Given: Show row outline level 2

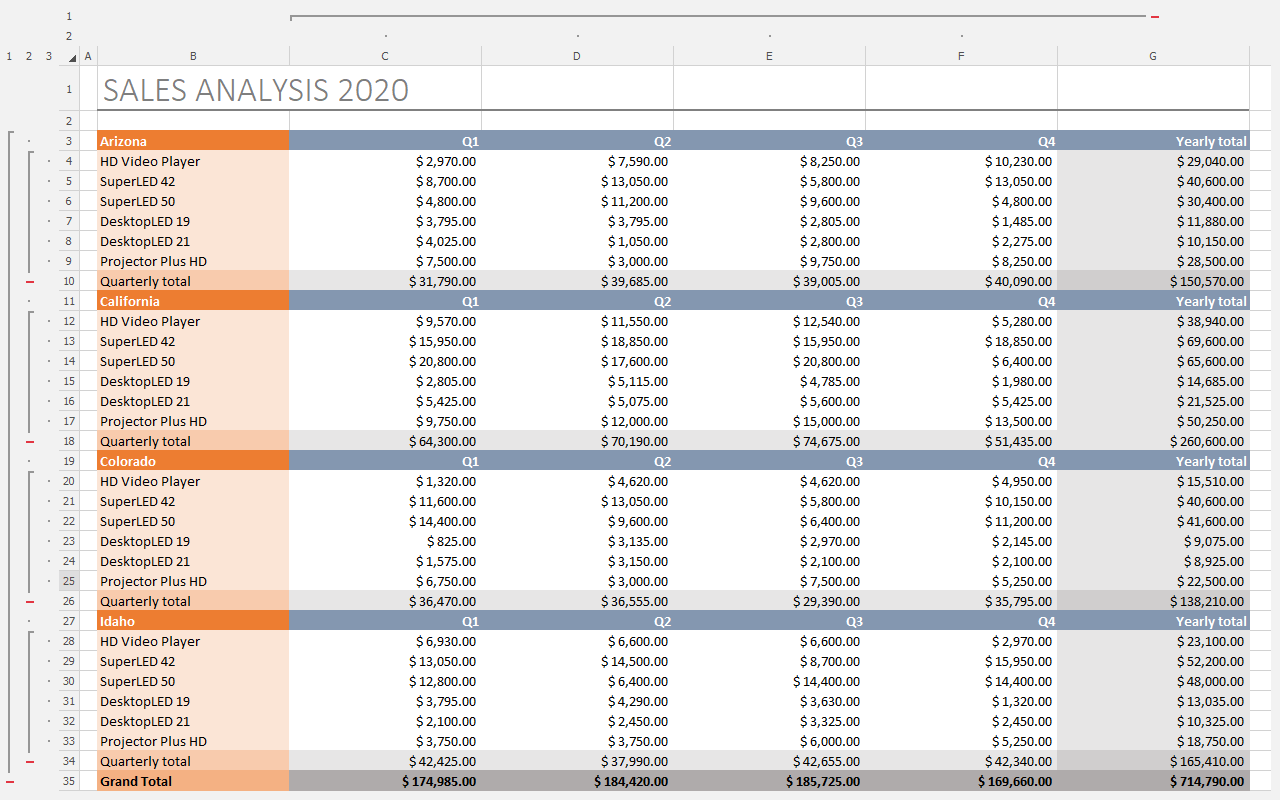Looking at the screenshot, I should [x=29, y=56].
